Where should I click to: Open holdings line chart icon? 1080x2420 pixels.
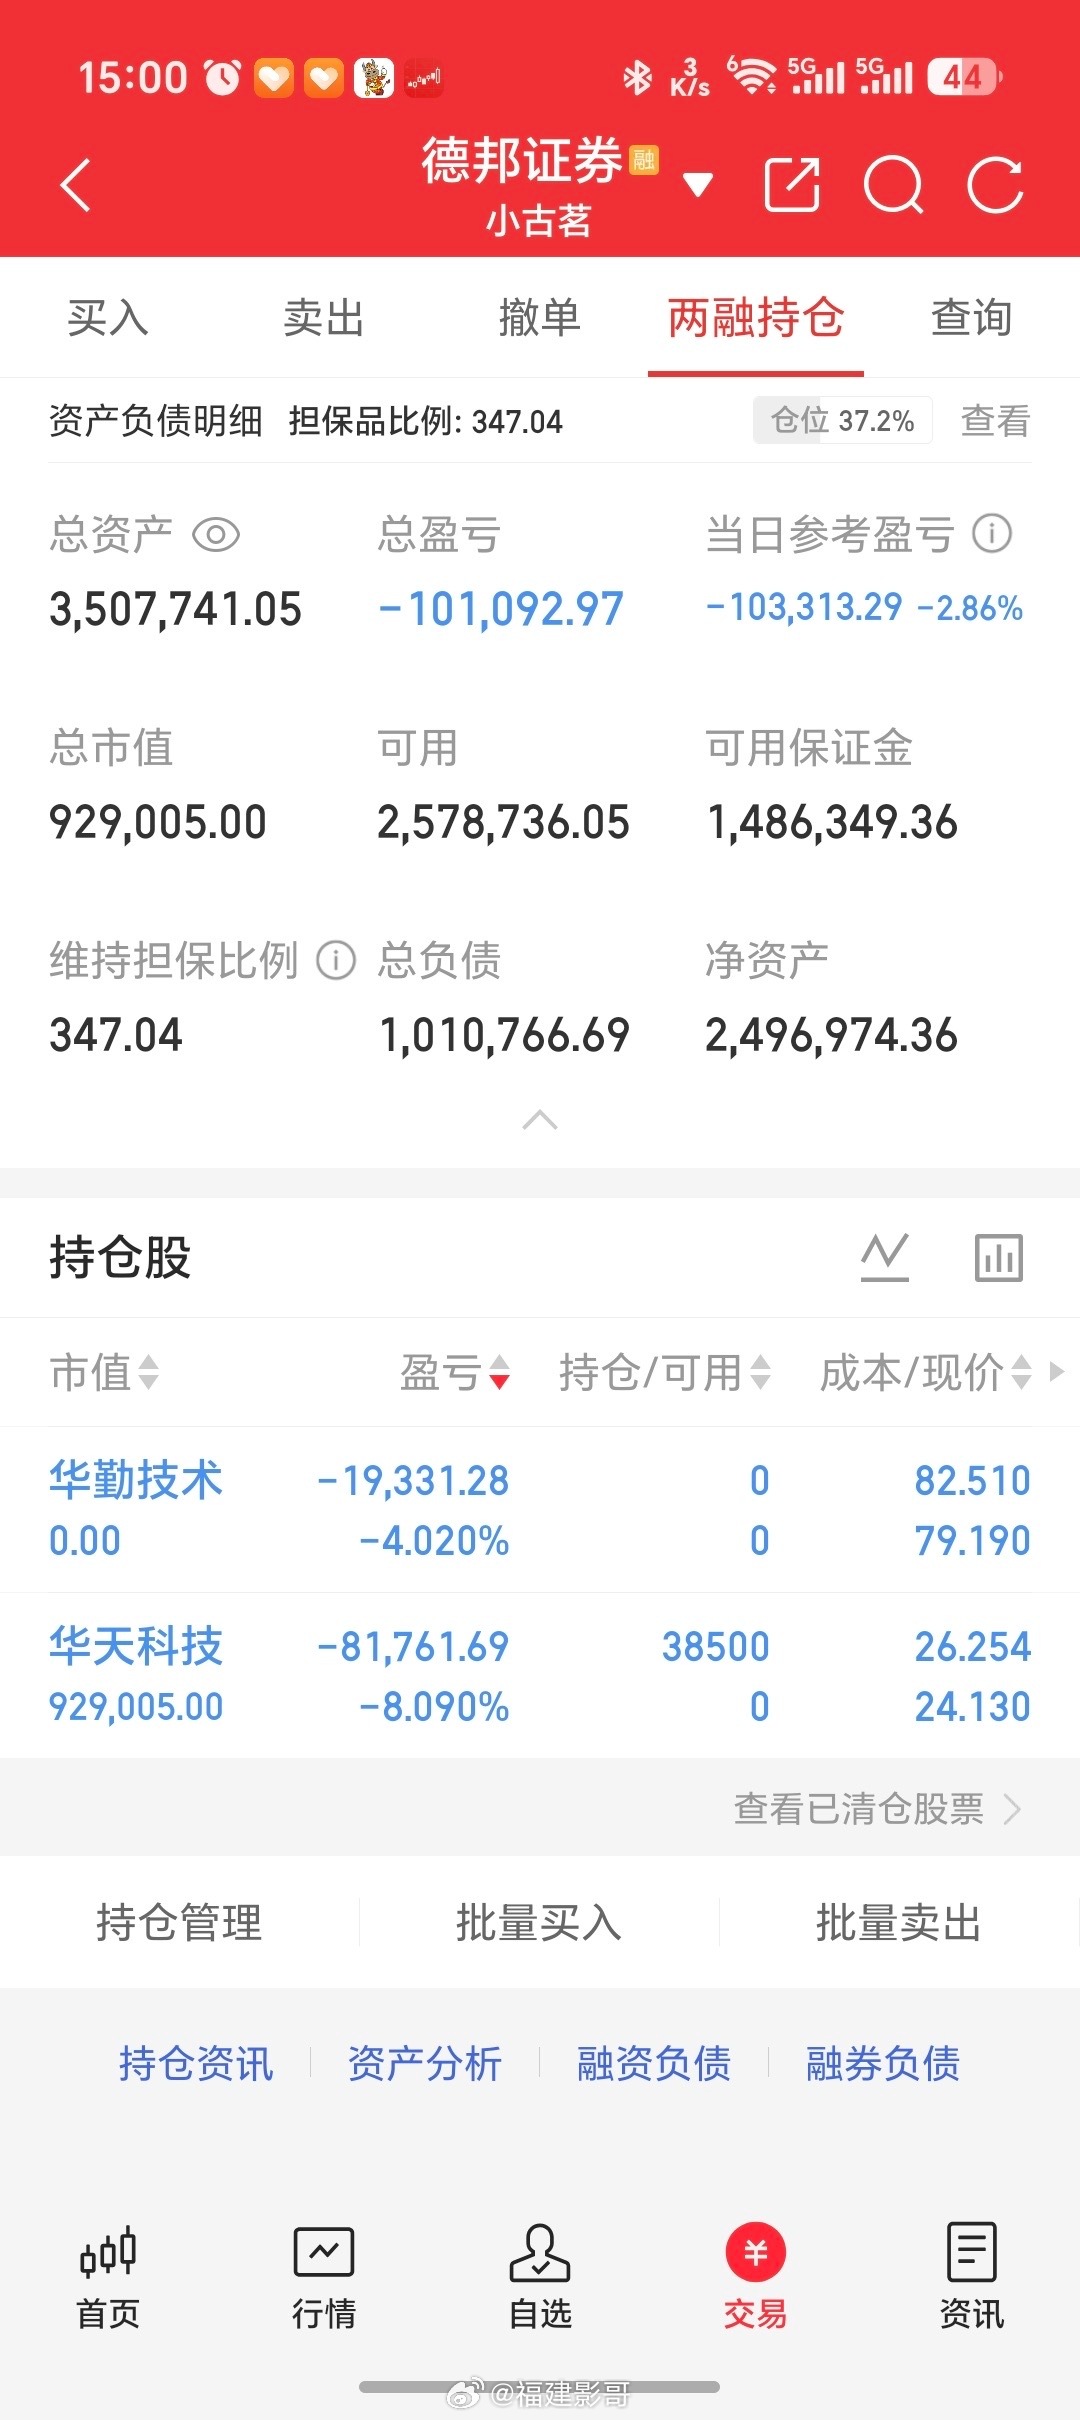coord(886,1257)
